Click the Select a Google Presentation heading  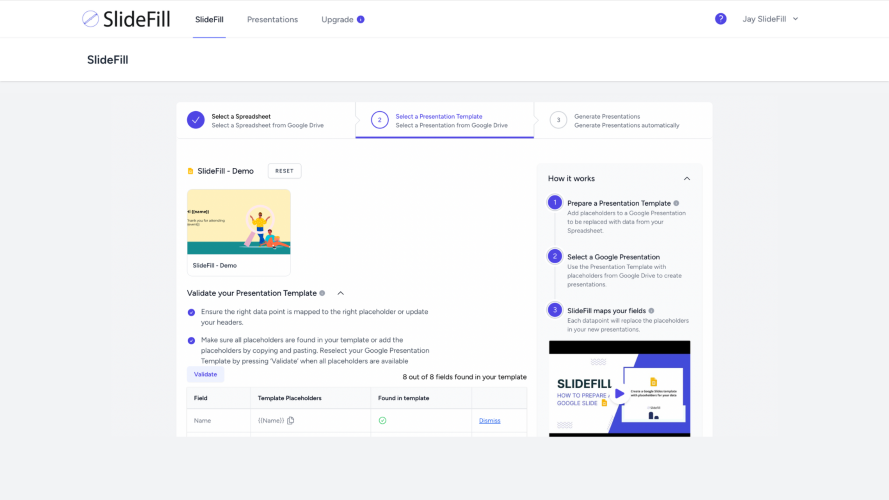pyautogui.click(x=613, y=257)
